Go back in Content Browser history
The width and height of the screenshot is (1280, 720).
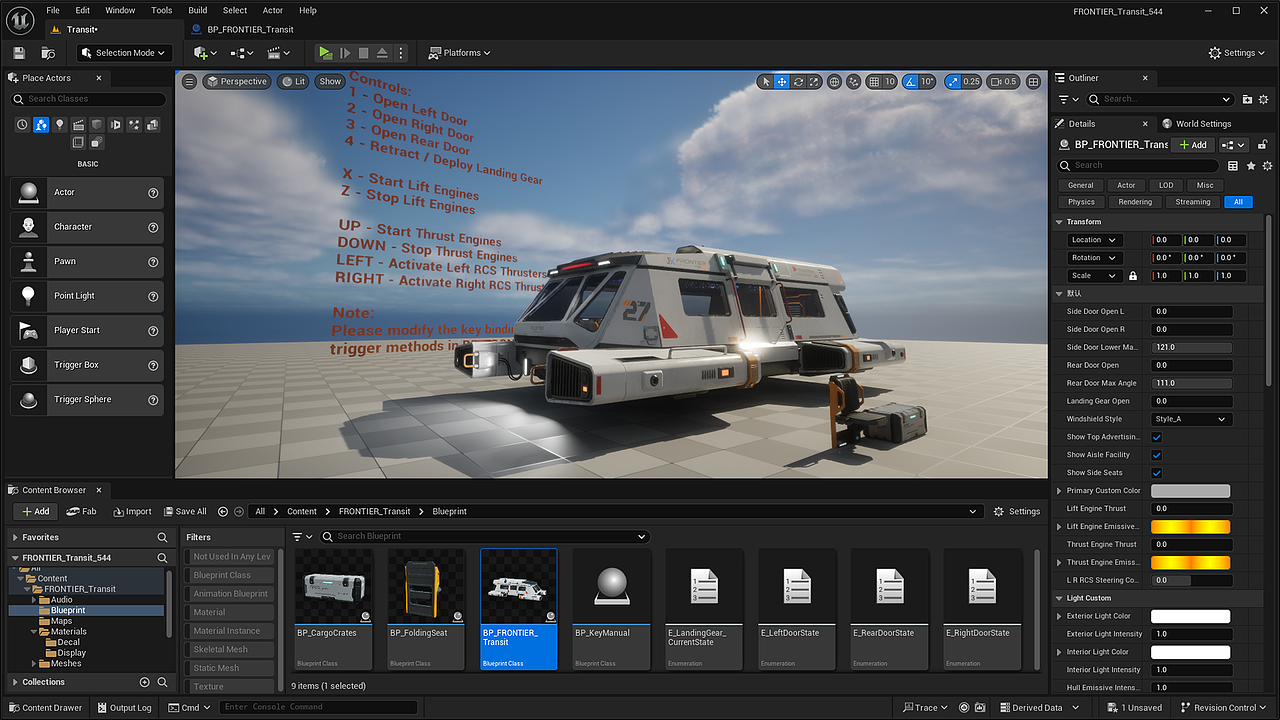(x=223, y=511)
